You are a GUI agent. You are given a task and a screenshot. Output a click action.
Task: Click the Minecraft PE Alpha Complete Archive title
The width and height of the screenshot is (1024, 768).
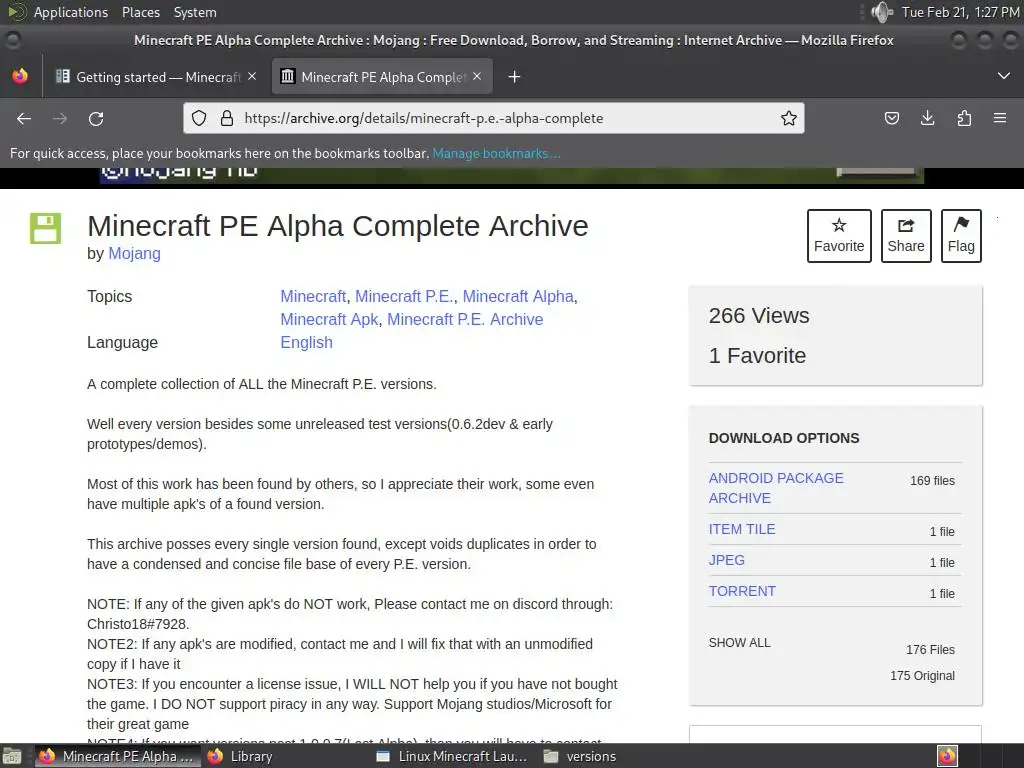[338, 226]
